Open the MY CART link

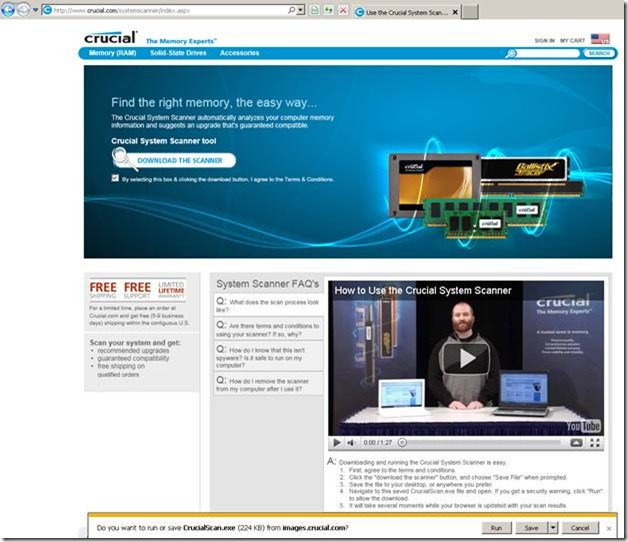click(x=572, y=40)
